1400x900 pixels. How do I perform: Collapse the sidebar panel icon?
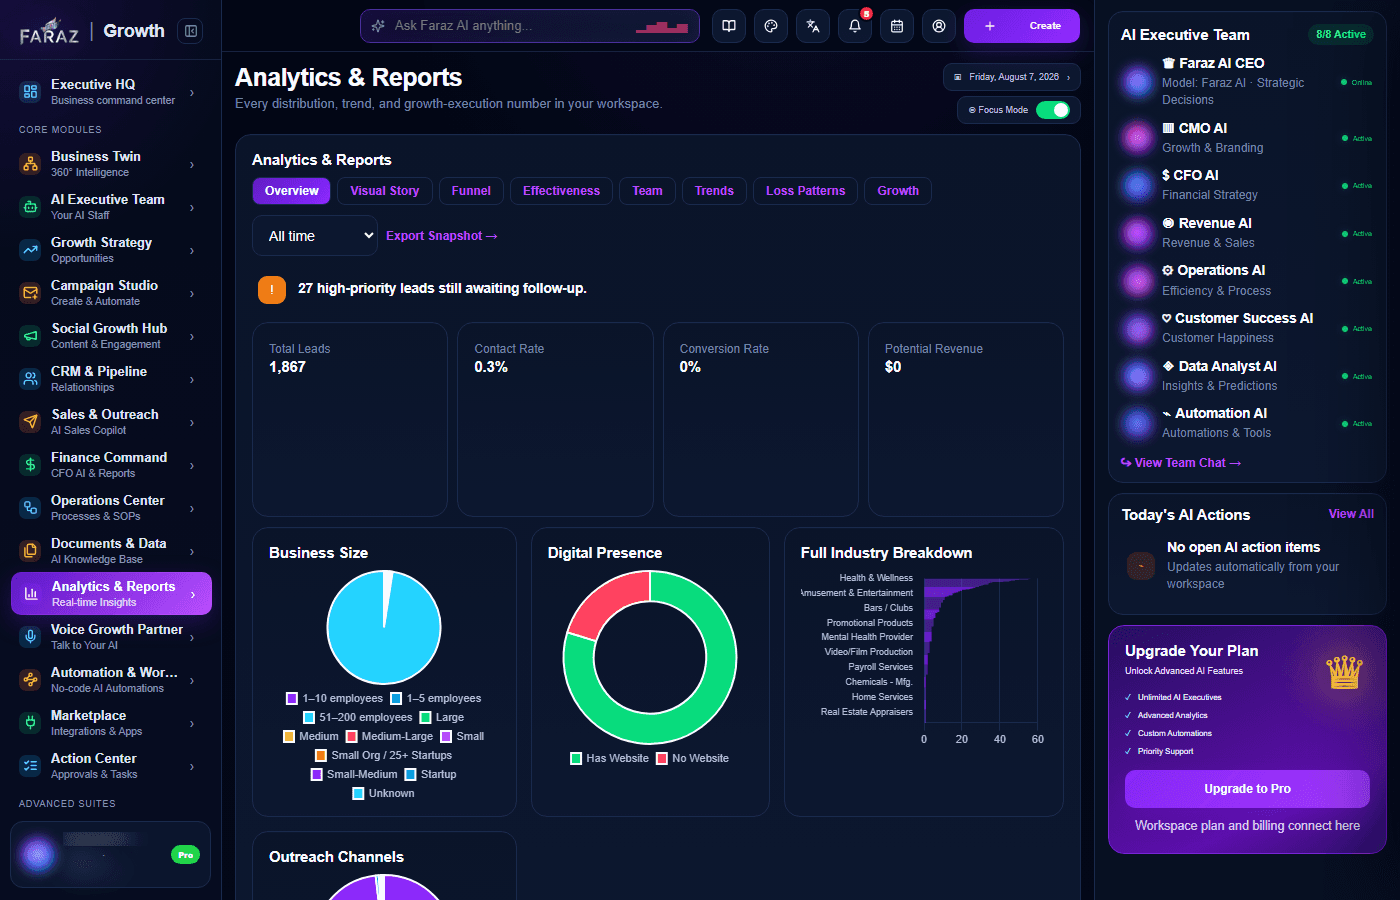click(x=191, y=31)
